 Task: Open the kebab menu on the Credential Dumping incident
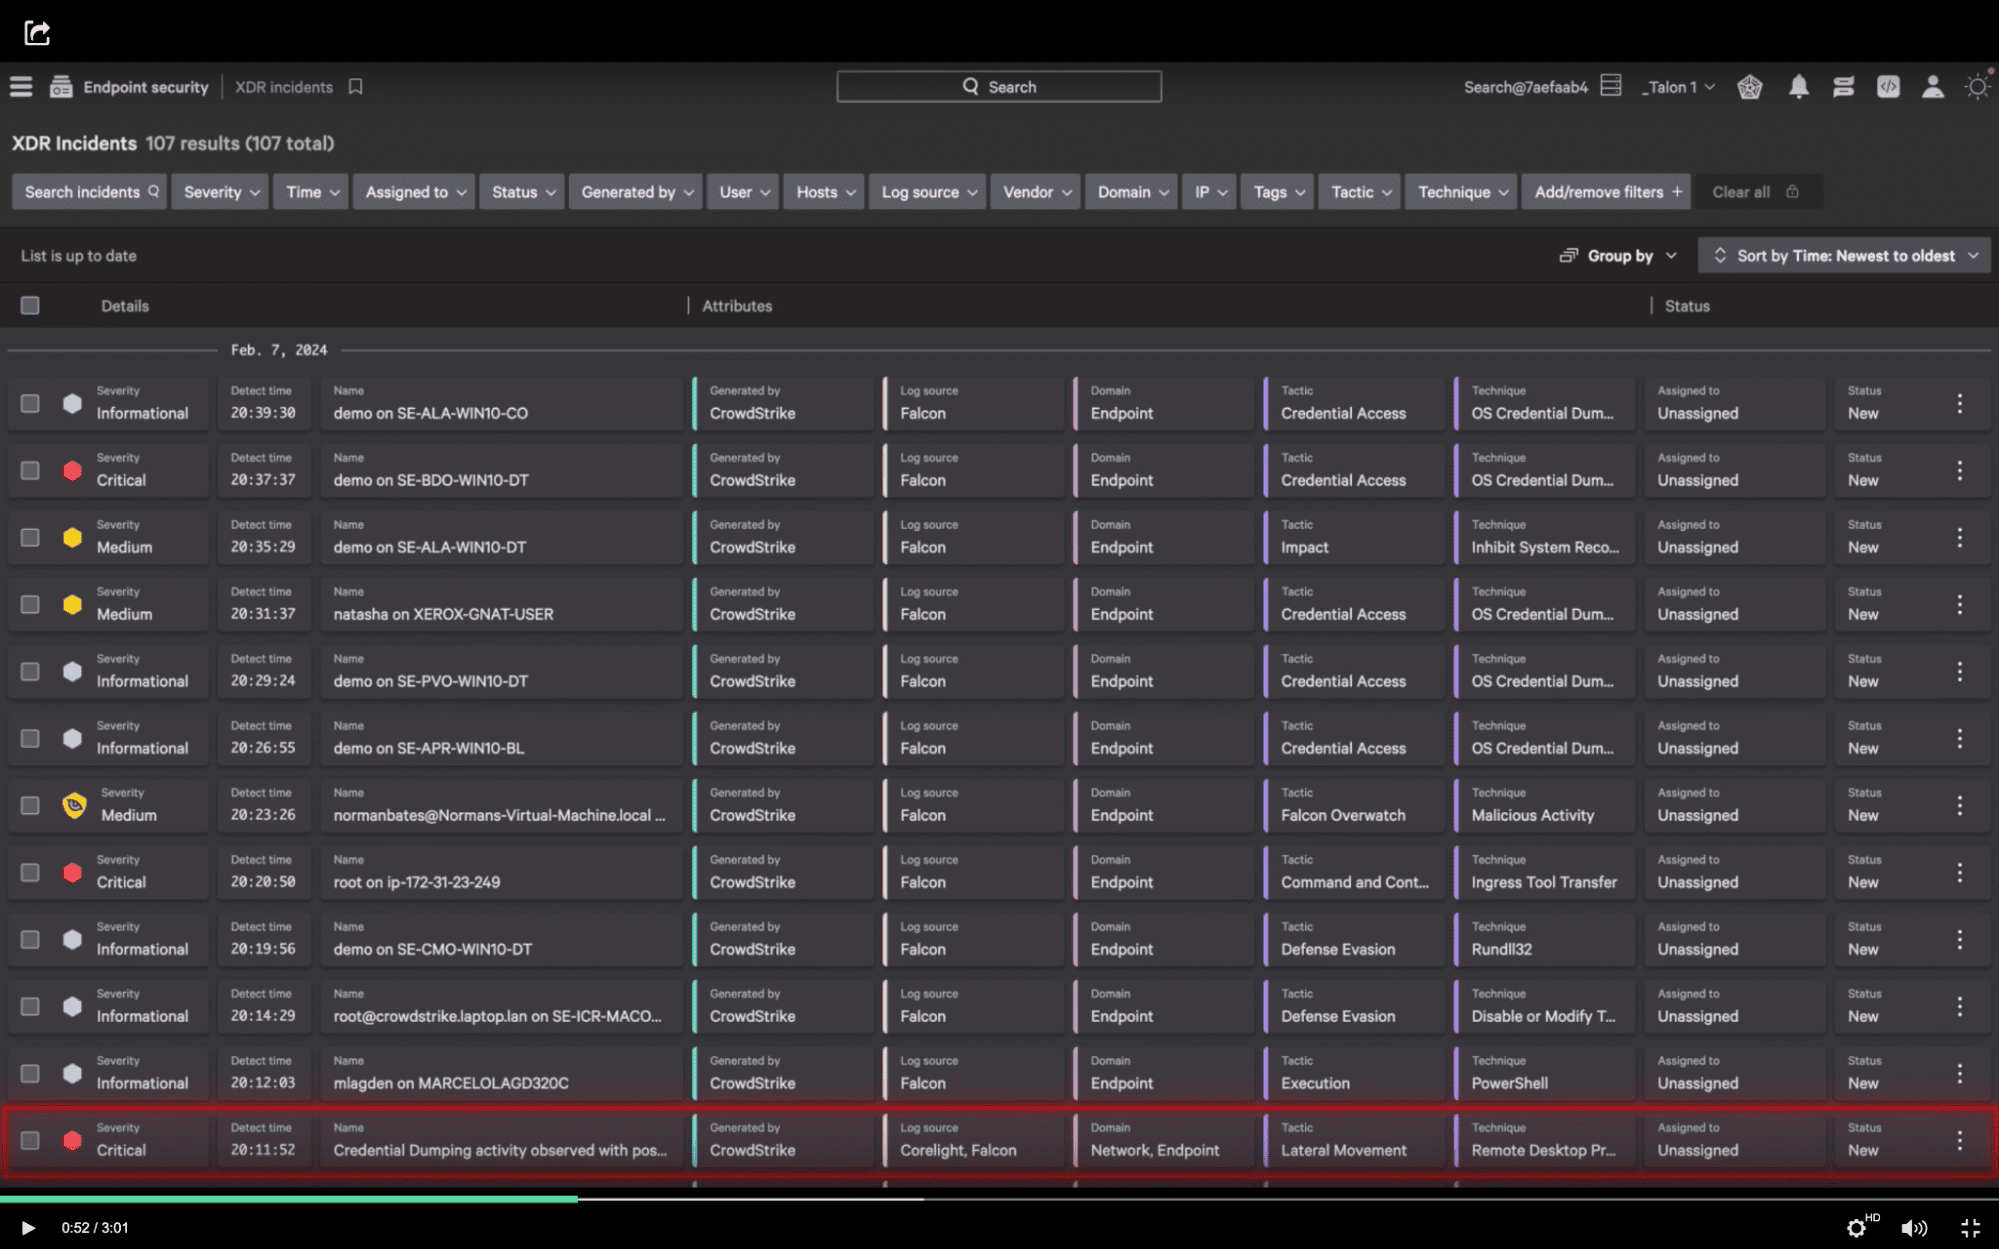pos(1959,1140)
